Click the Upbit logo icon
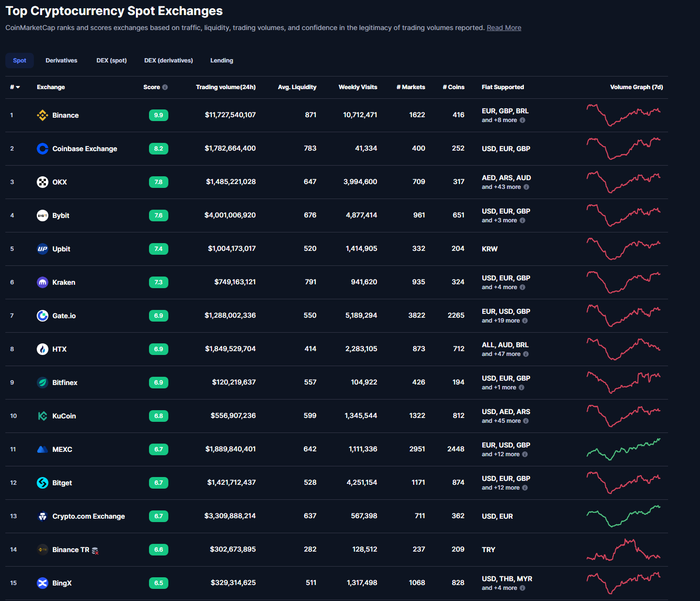Image resolution: width=700 pixels, height=601 pixels. [42, 249]
